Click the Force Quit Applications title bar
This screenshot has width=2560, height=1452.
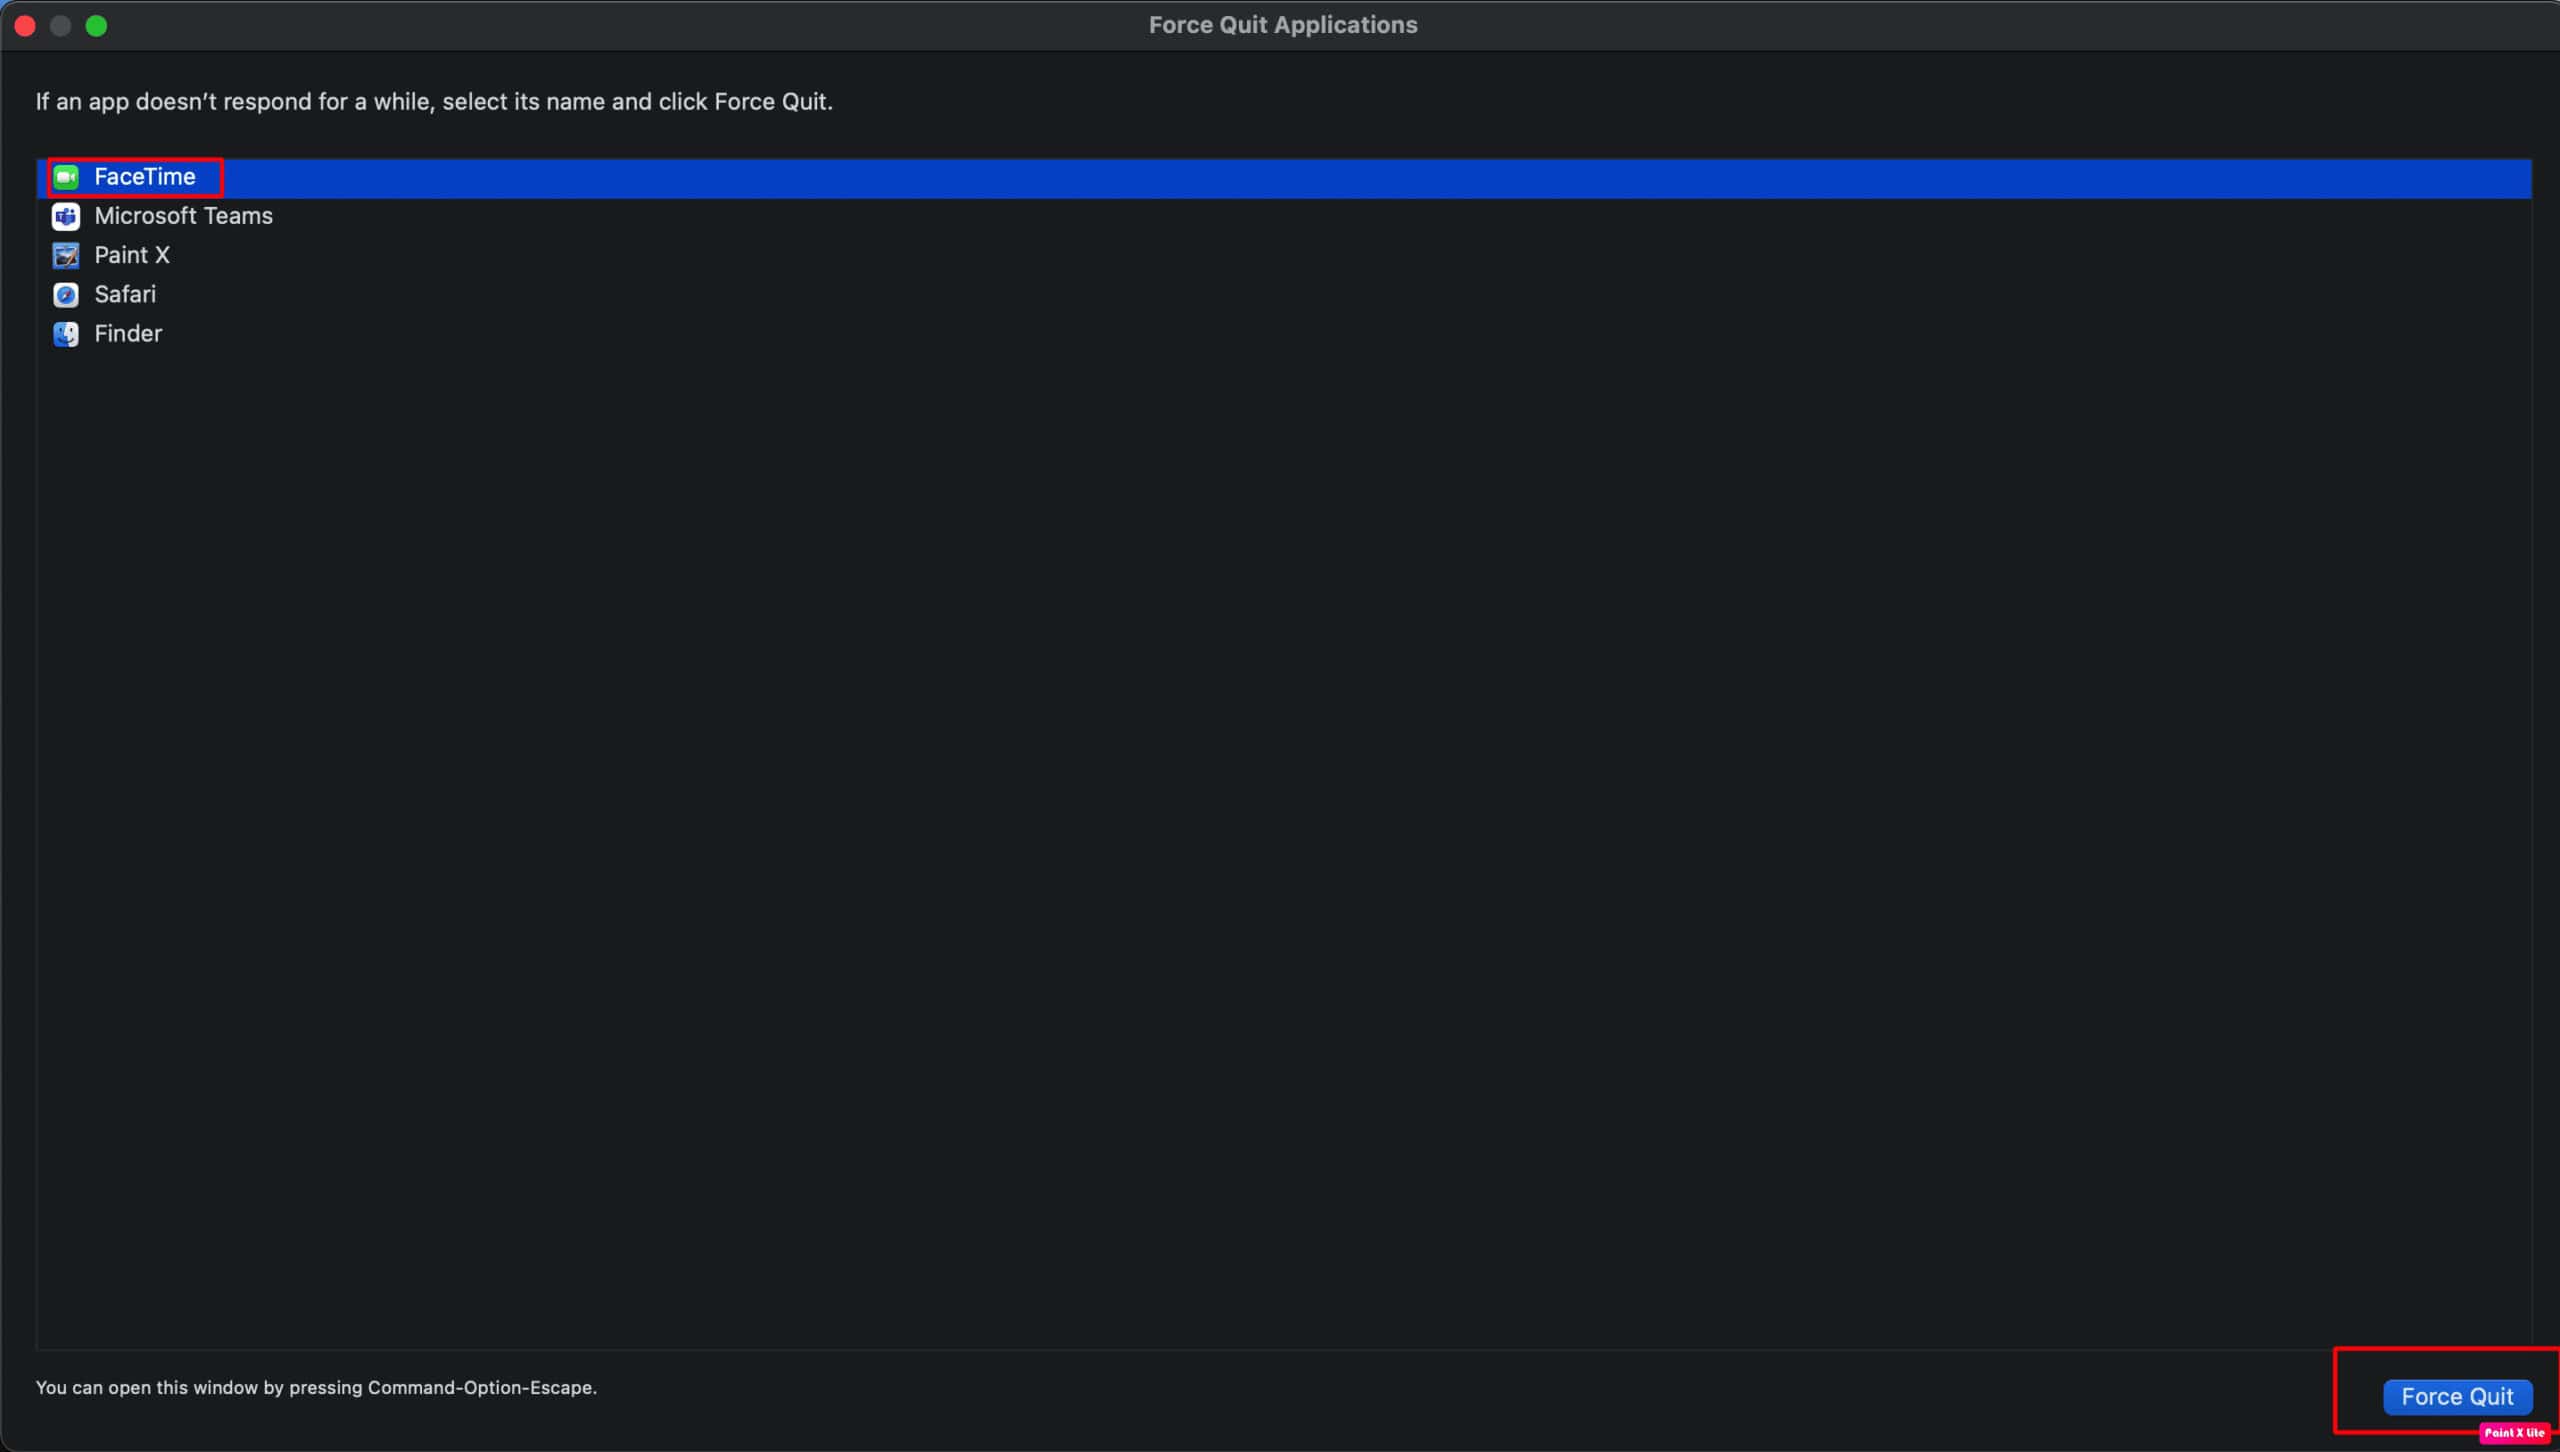pos(1283,25)
